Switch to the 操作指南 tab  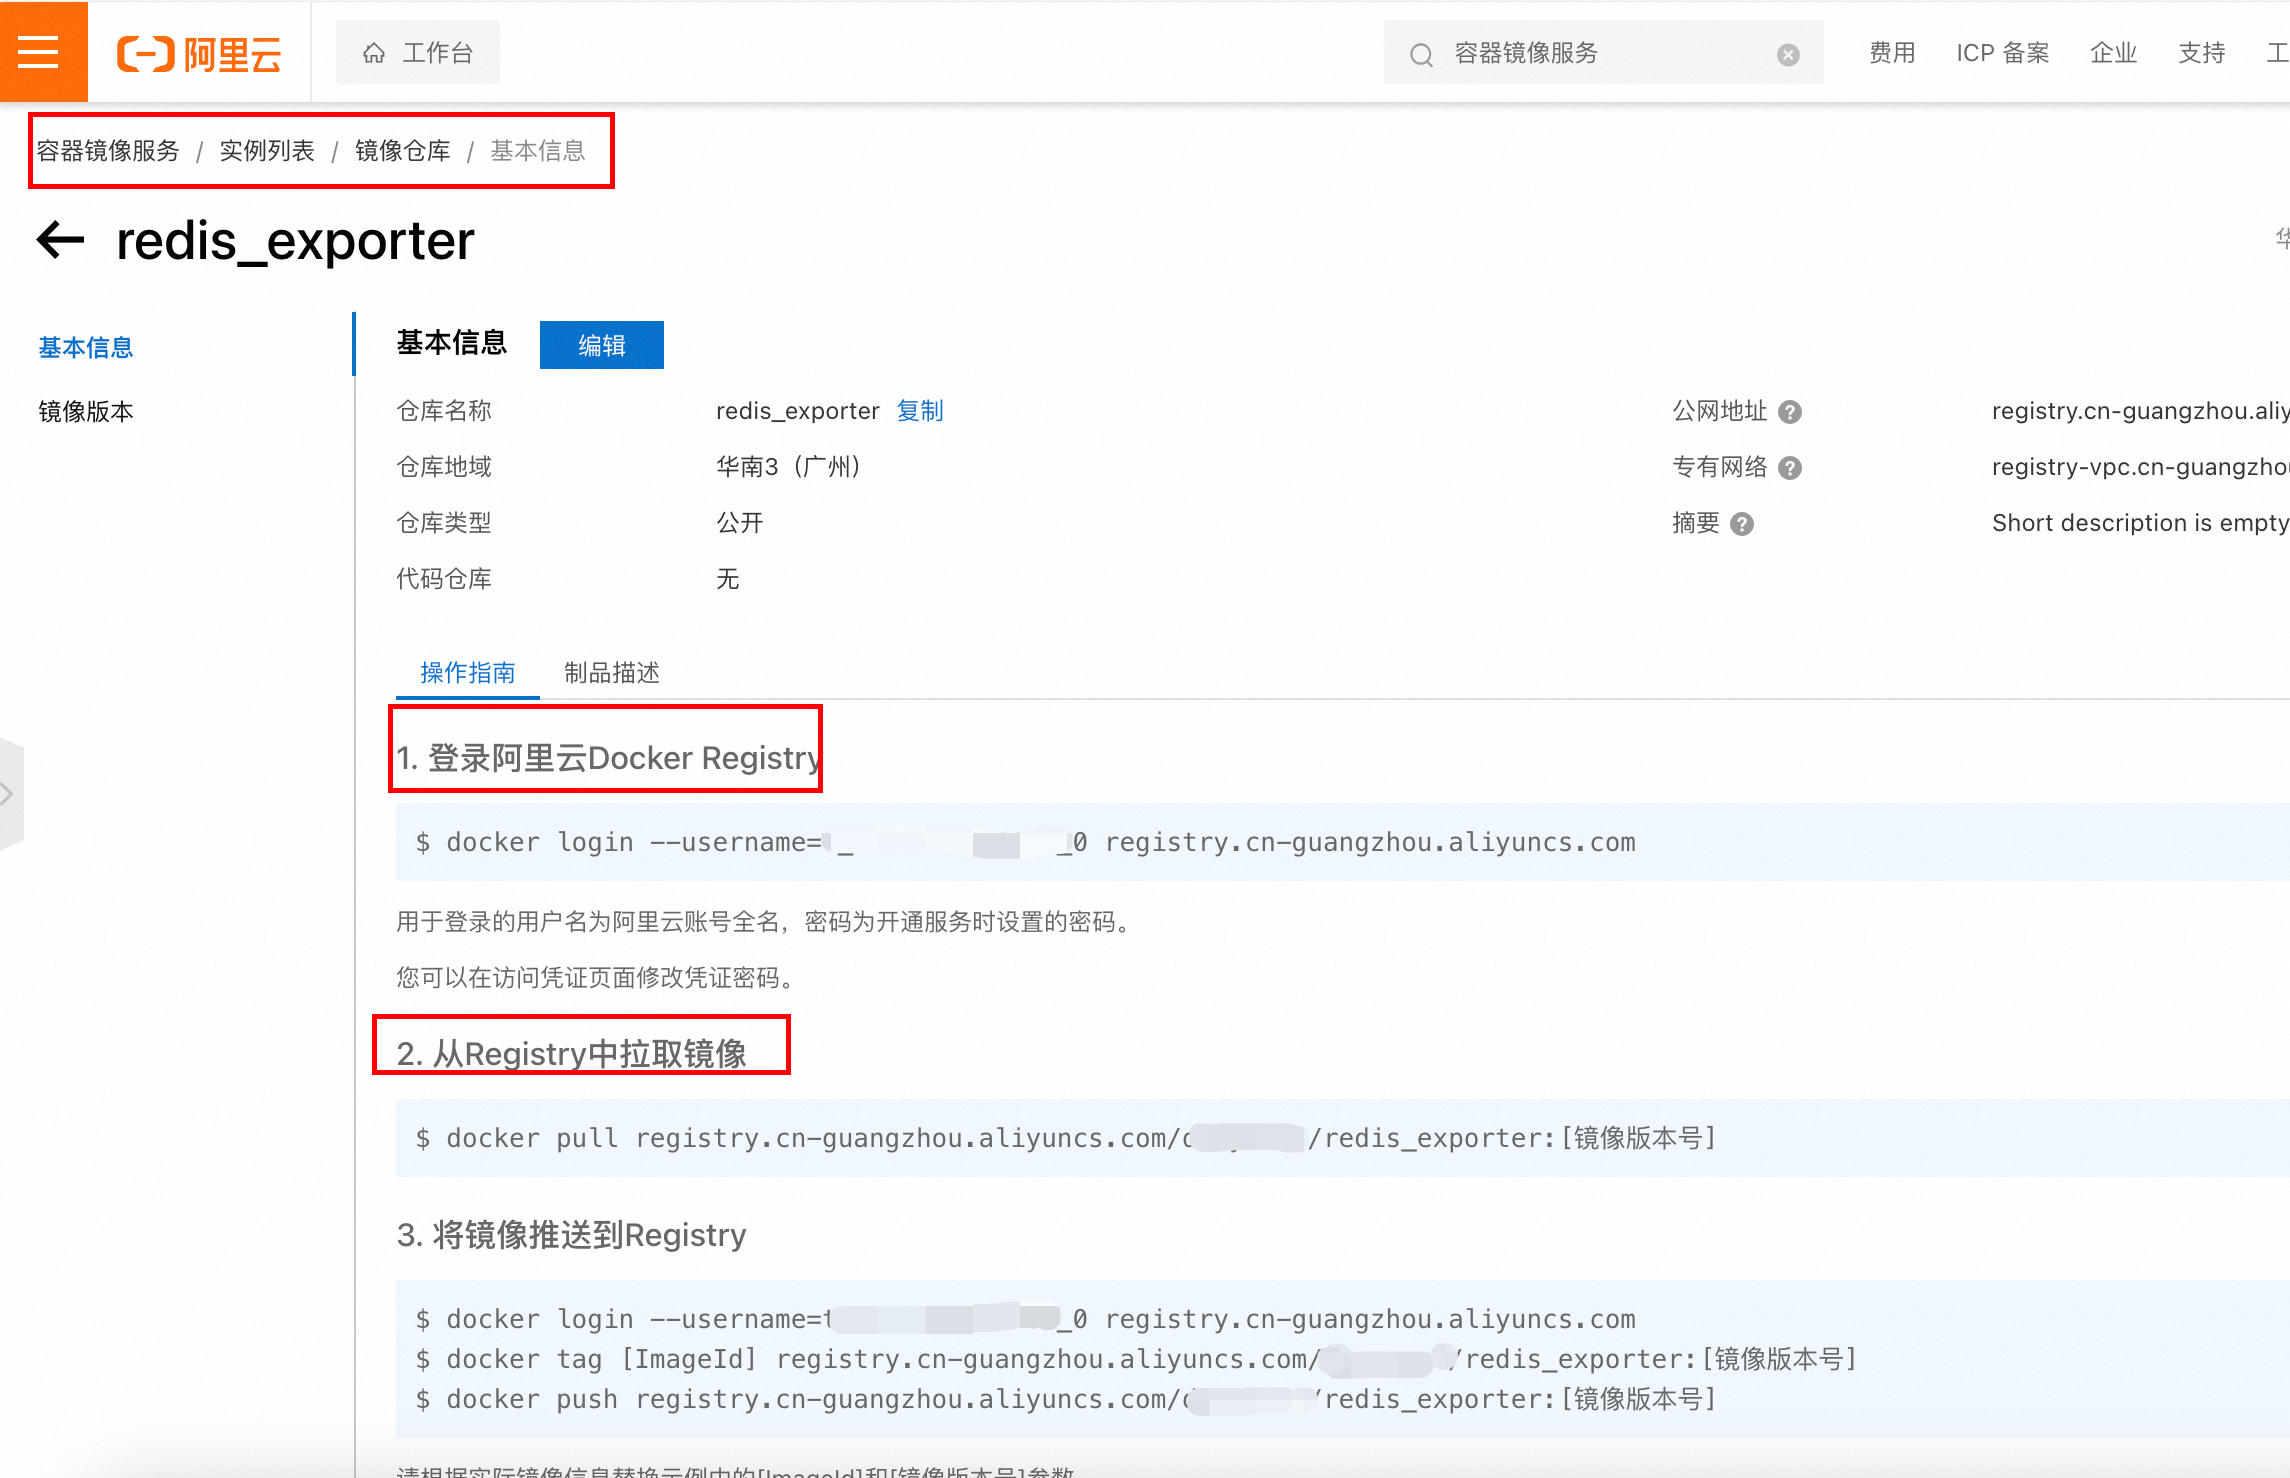pos(467,672)
